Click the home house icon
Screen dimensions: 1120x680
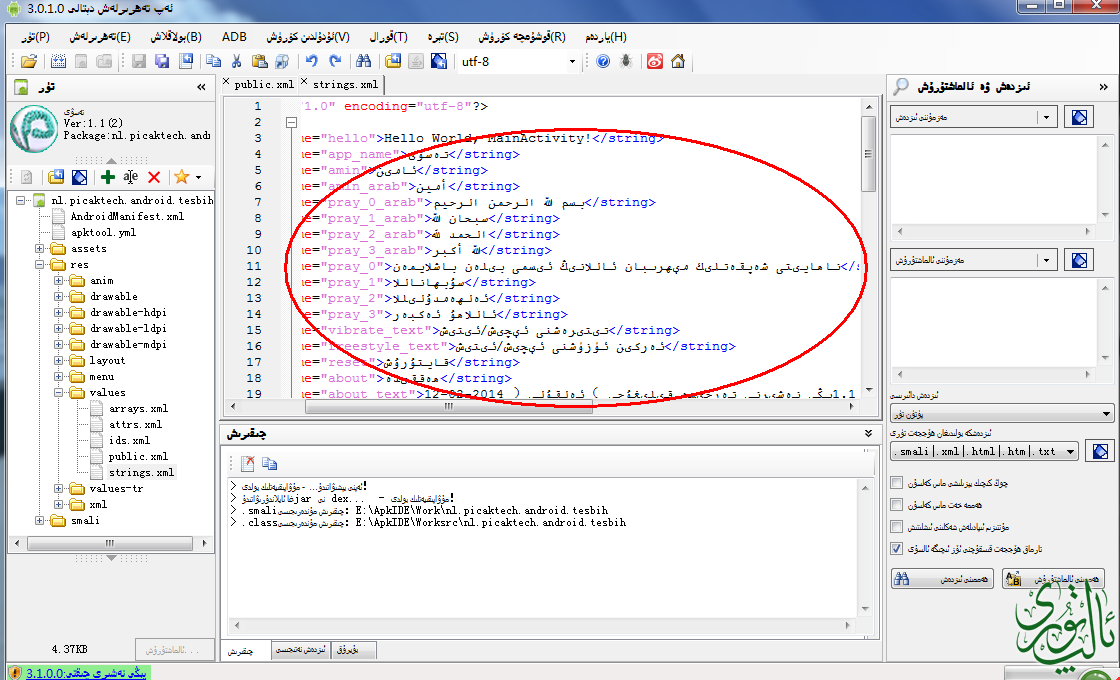[x=678, y=61]
